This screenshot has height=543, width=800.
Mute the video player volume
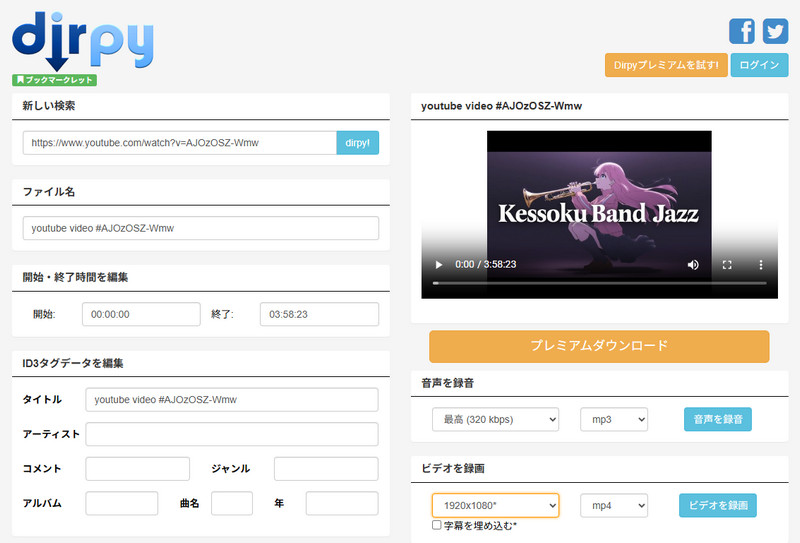tap(693, 264)
